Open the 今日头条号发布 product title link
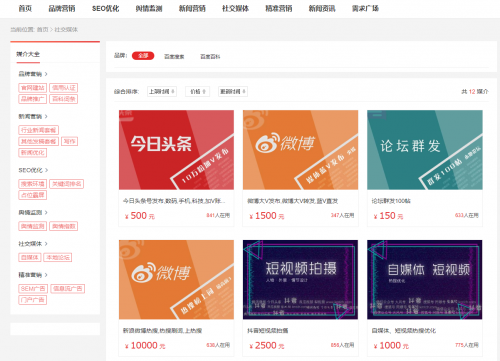The height and width of the screenshot is (361, 500). [x=174, y=201]
